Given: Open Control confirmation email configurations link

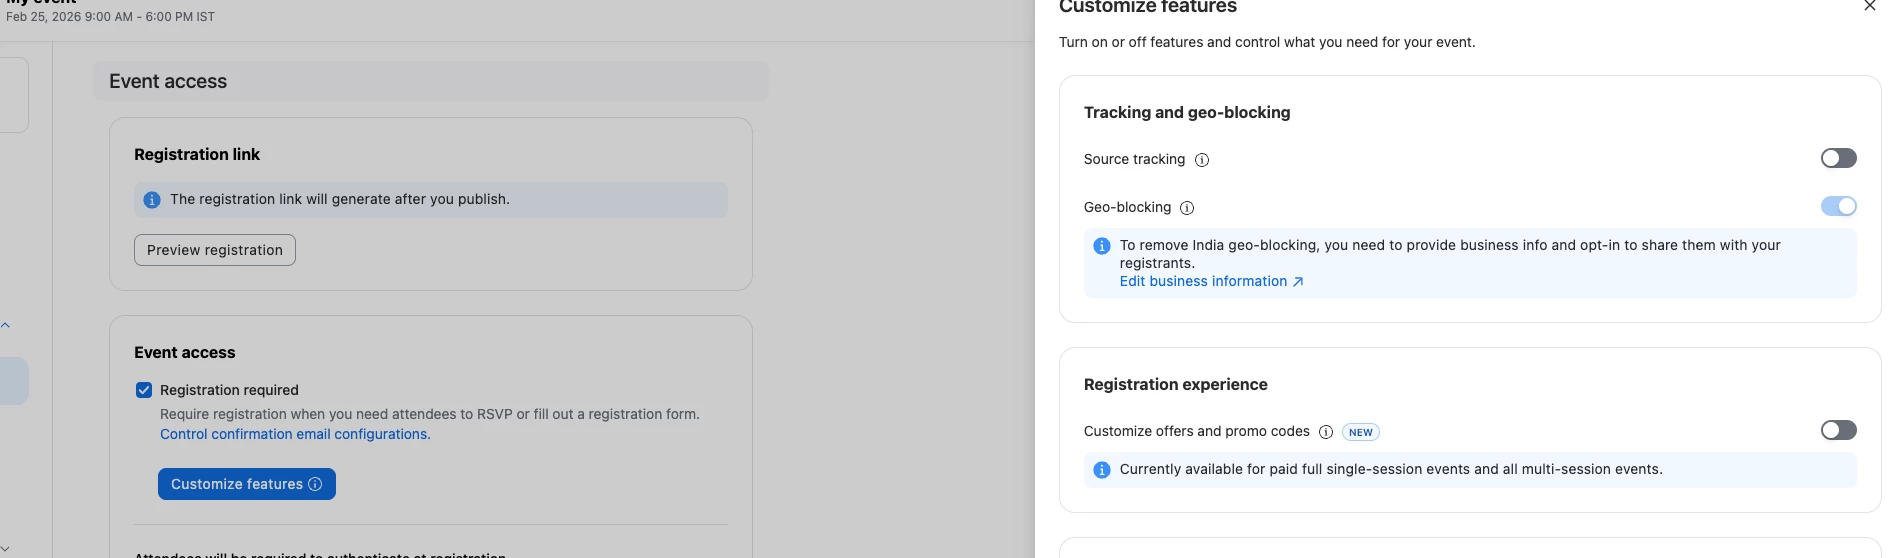Looking at the screenshot, I should [295, 434].
